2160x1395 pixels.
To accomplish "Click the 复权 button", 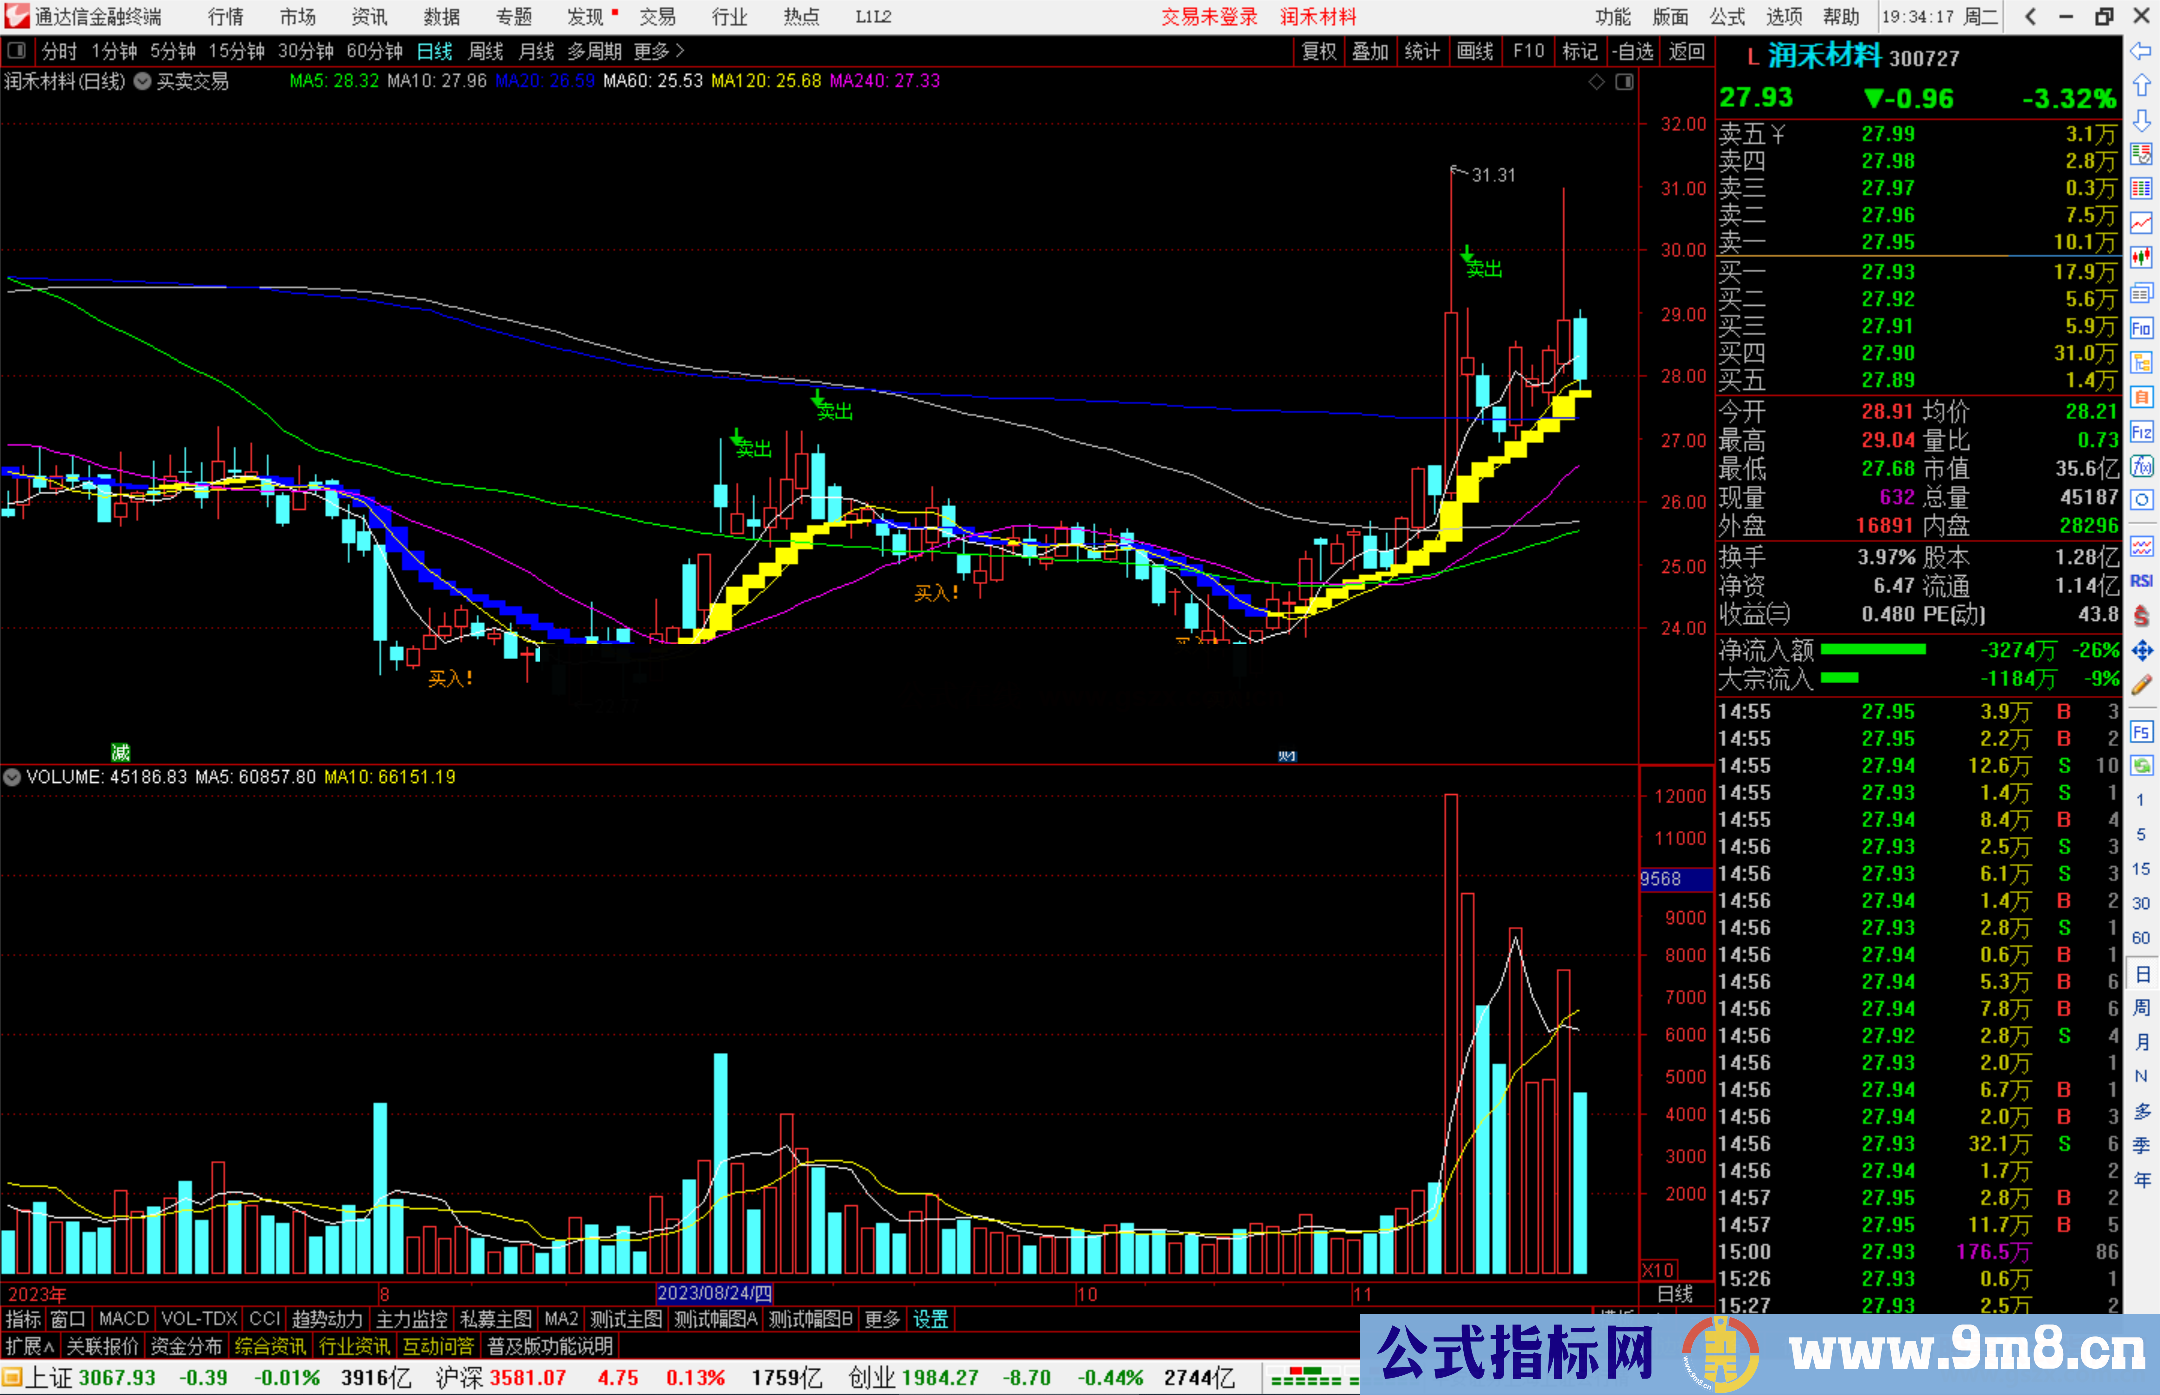I will click(1319, 51).
